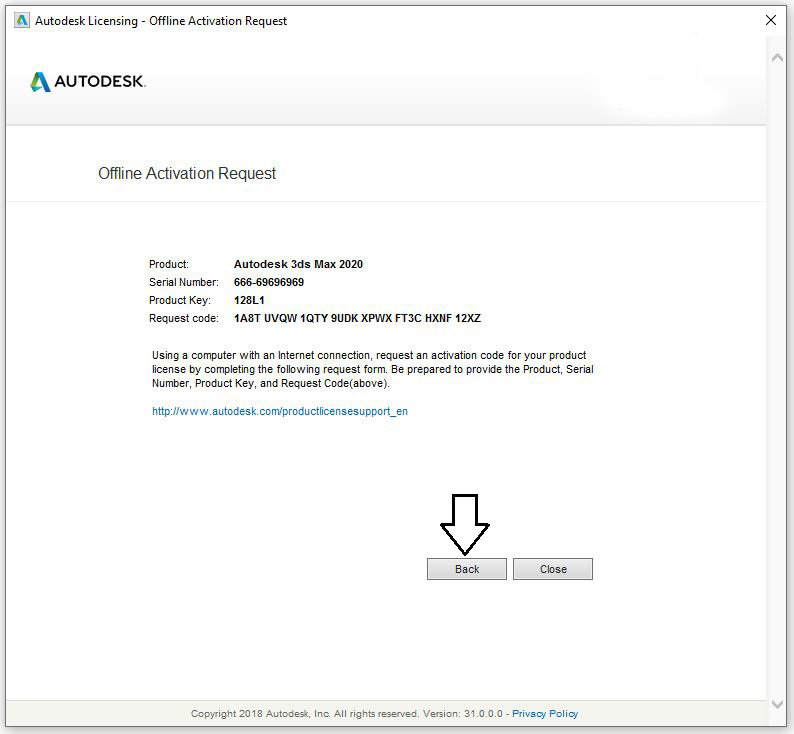Click the instructions paragraph about Internet connection
The height and width of the screenshot is (734, 794).
pos(373,369)
